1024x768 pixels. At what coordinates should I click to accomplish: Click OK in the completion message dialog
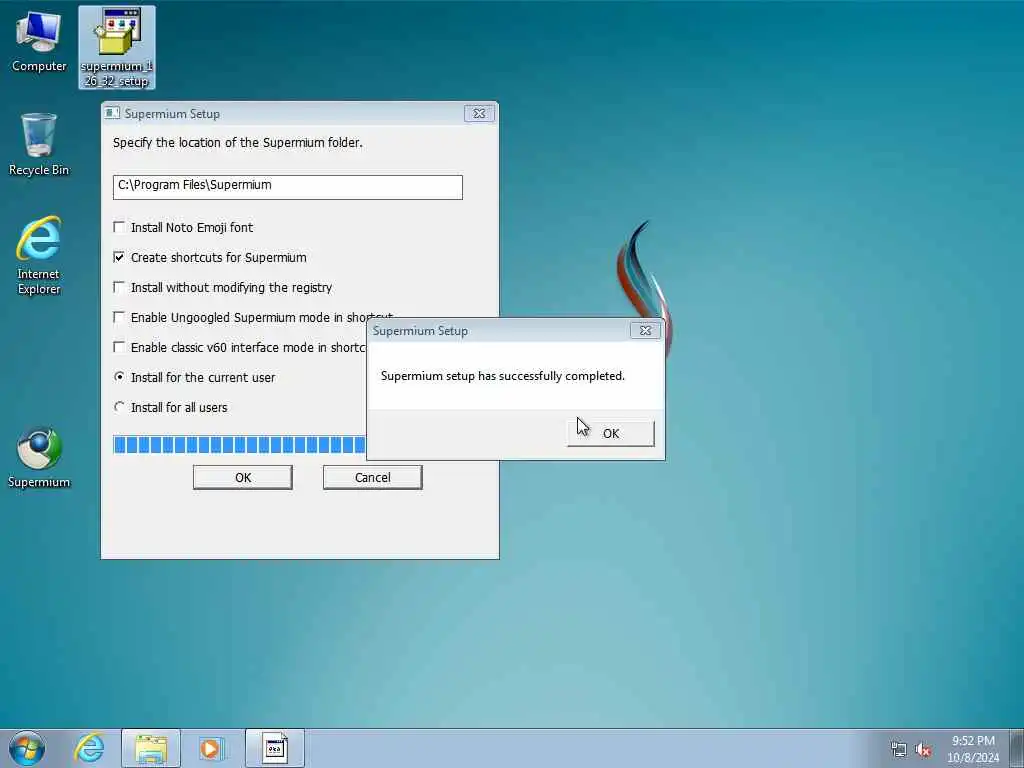[x=611, y=434]
